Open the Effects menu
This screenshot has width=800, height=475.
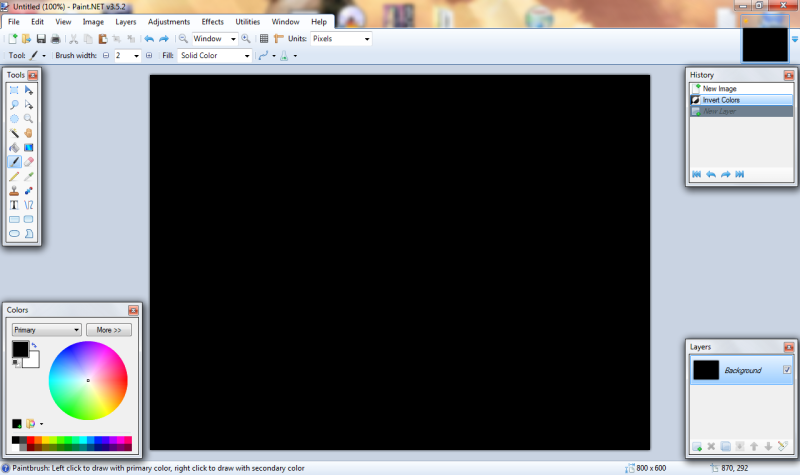(x=212, y=22)
